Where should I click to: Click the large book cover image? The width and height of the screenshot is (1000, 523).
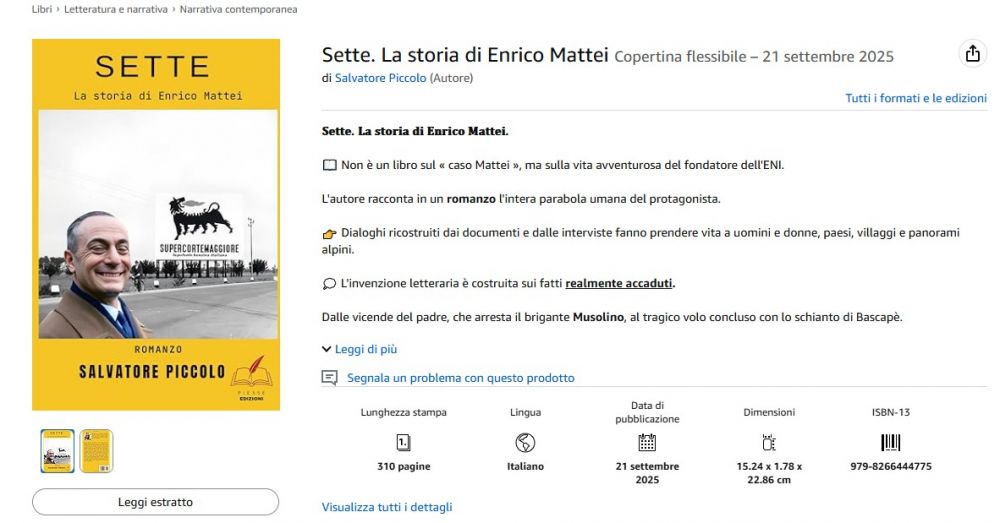[x=156, y=224]
